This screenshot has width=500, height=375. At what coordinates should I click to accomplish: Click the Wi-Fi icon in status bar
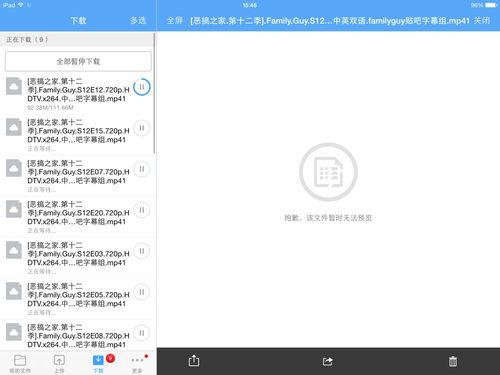(x=21, y=5)
